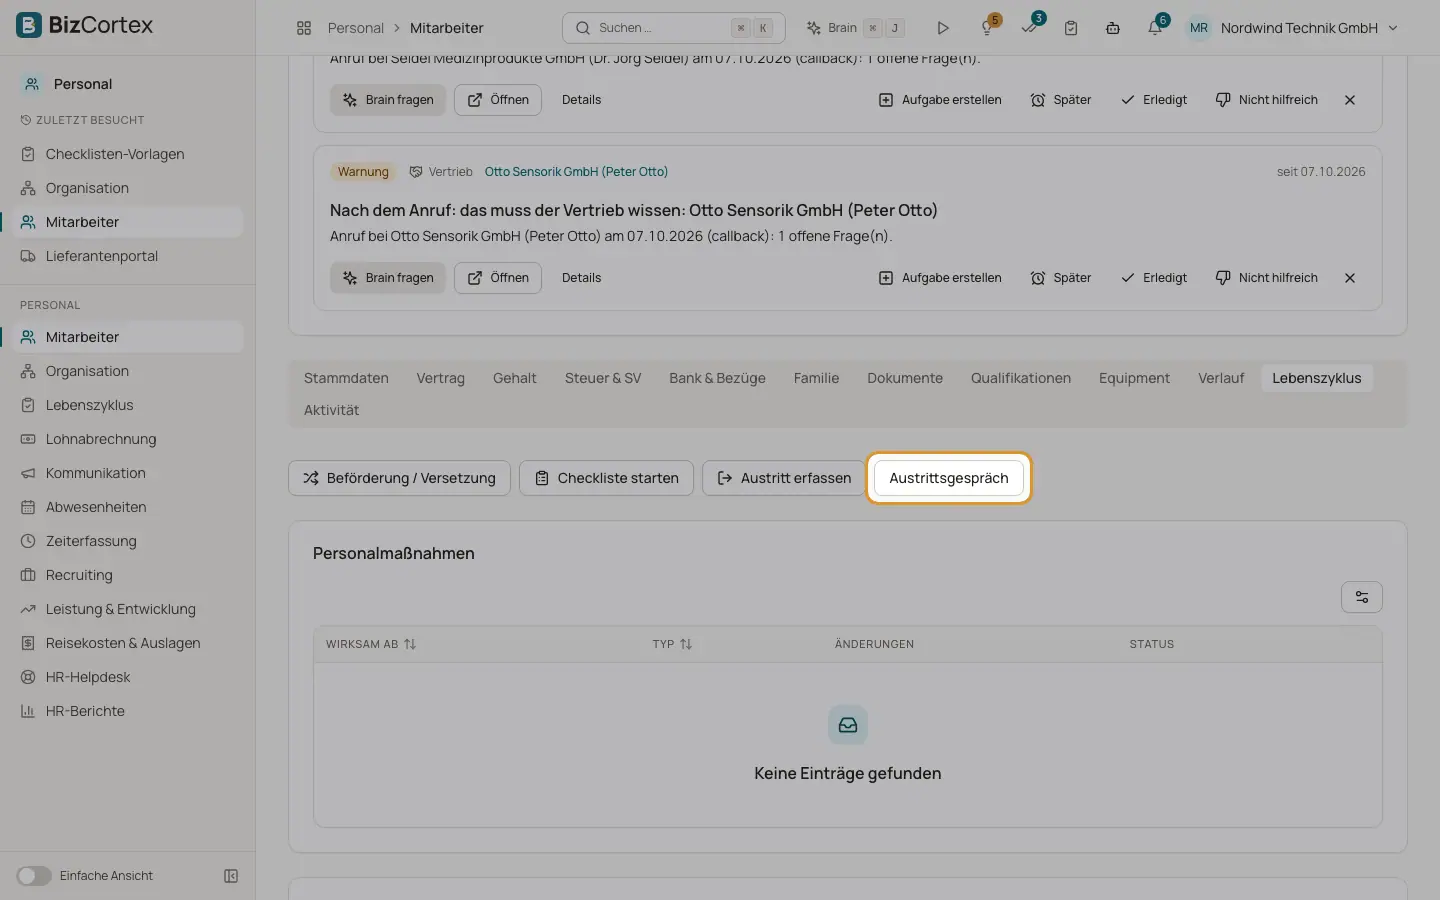Open the apps grid icon in breadcrumb
The height and width of the screenshot is (900, 1440).
click(x=304, y=28)
